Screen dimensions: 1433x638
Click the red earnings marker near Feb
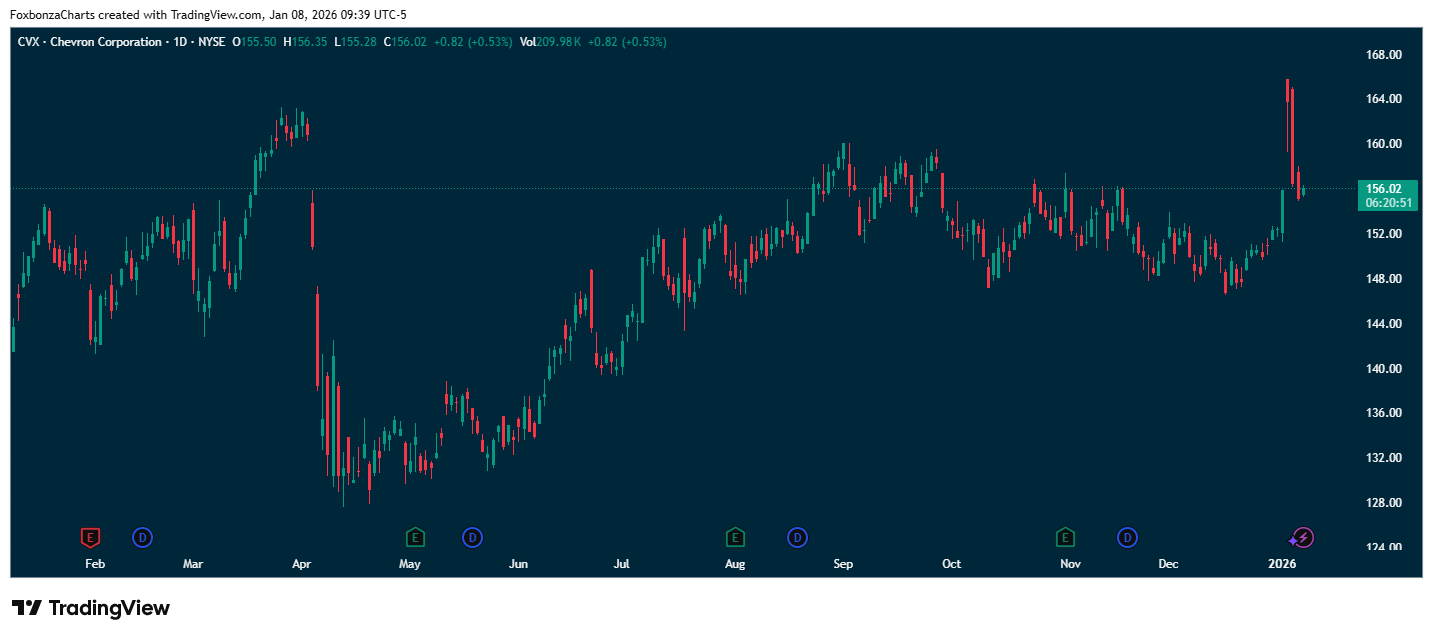90,538
